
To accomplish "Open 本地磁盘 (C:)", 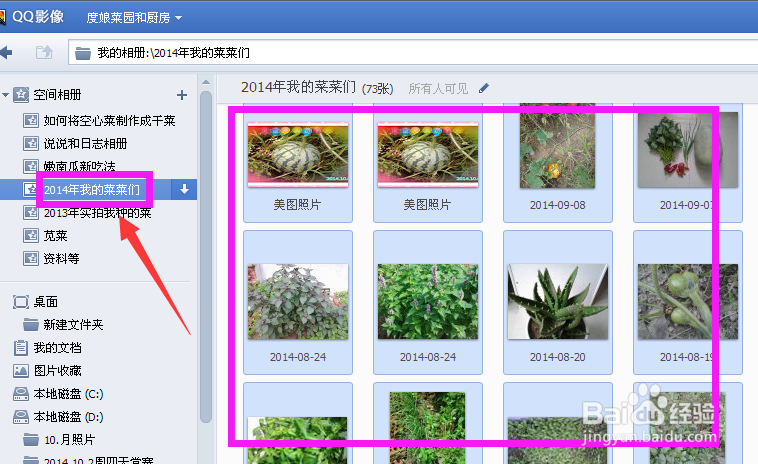I will [x=68, y=394].
